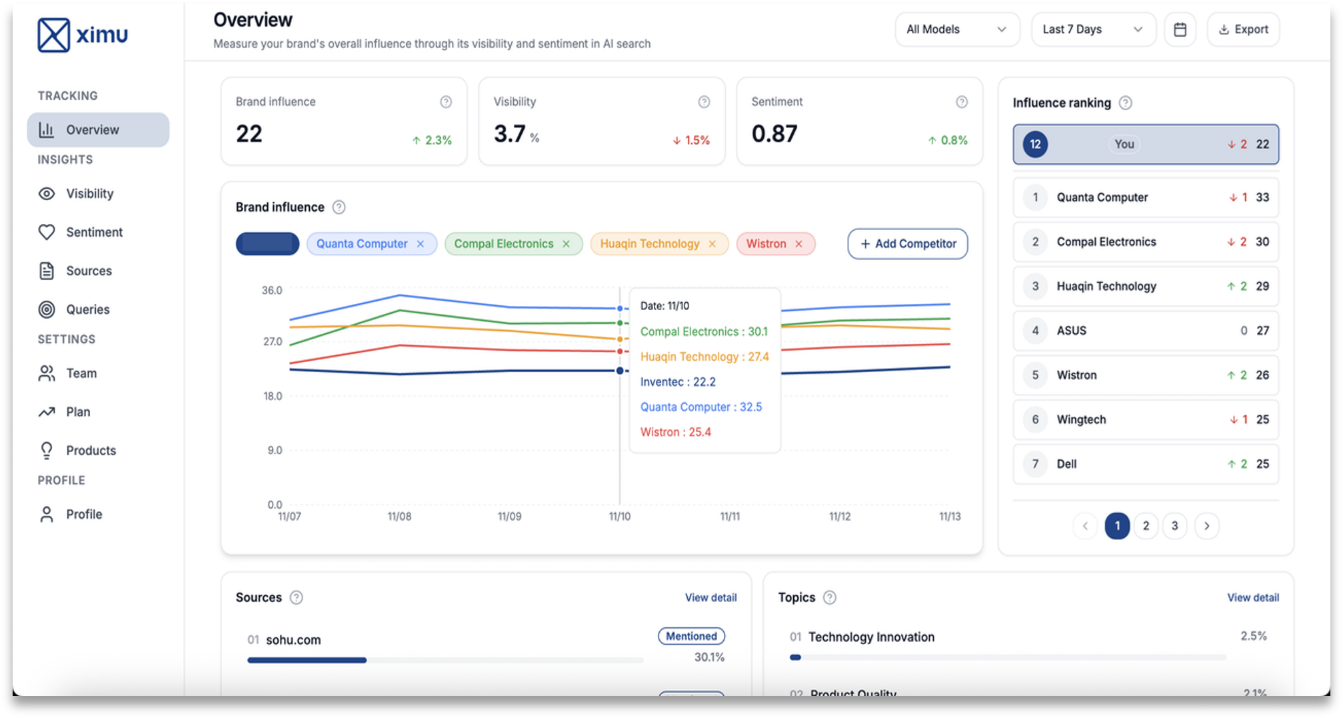
Task: Go to next ranking page arrow
Action: pyautogui.click(x=1207, y=526)
